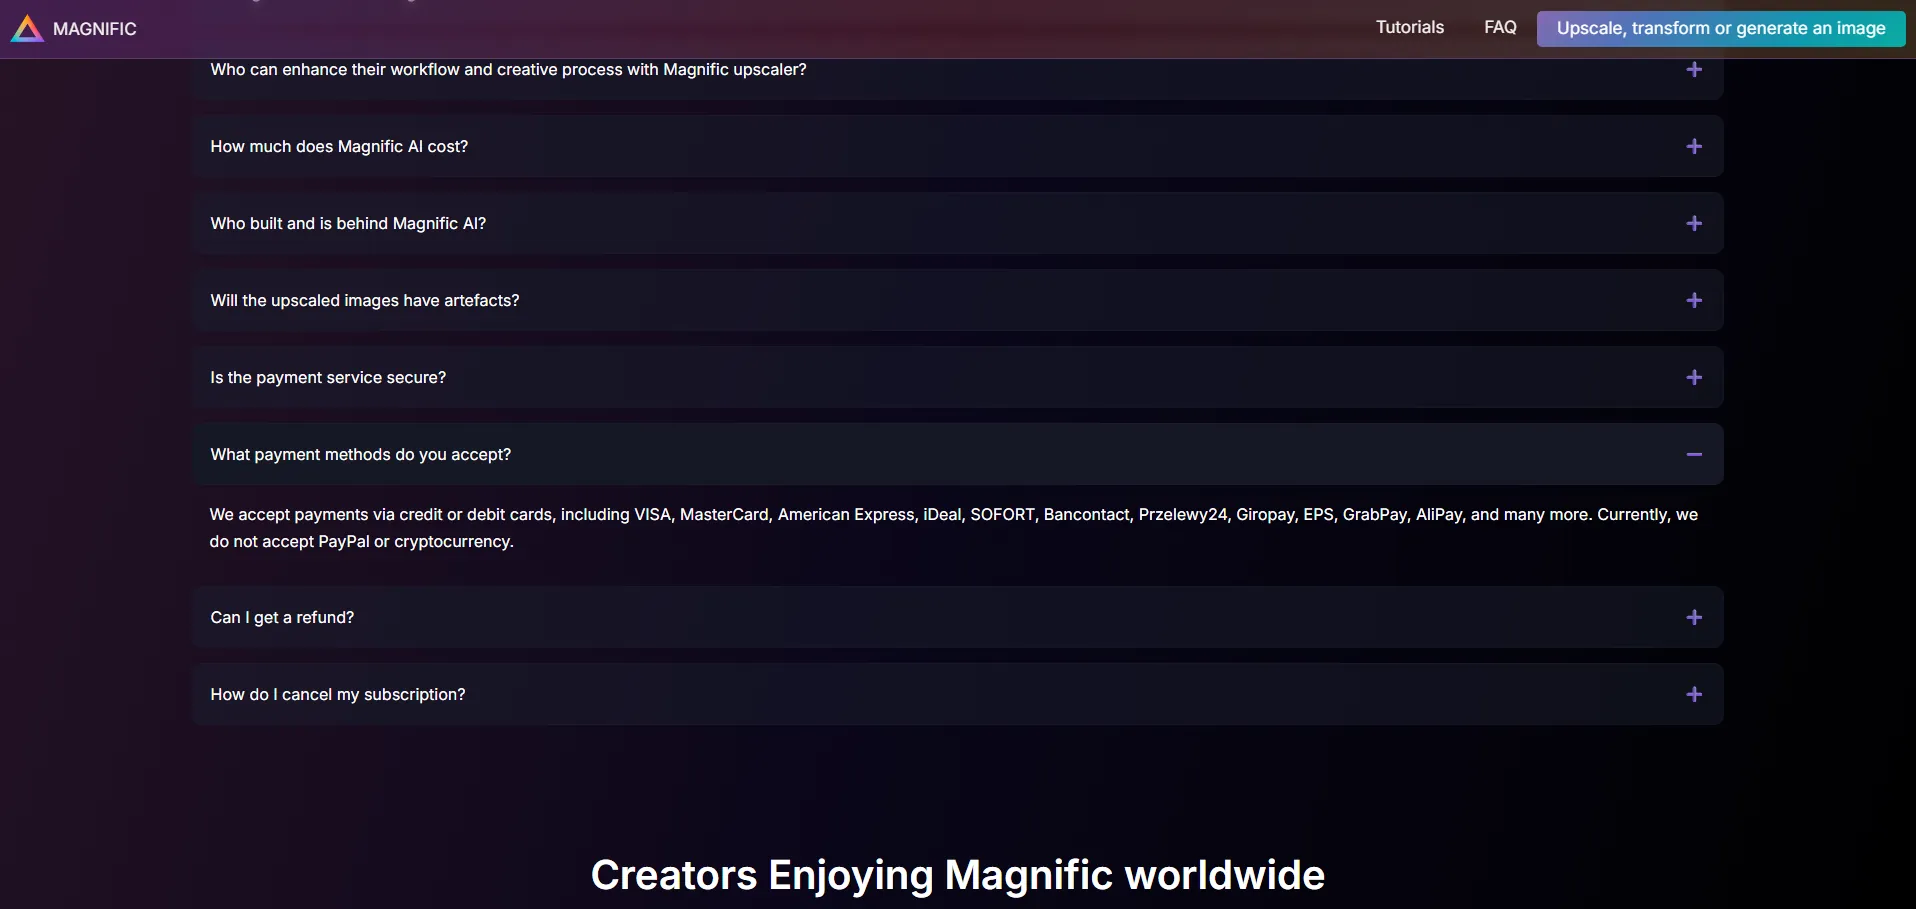Expand 'Can I get a refund?' question
Viewport: 1916px width, 909px height.
point(282,618)
